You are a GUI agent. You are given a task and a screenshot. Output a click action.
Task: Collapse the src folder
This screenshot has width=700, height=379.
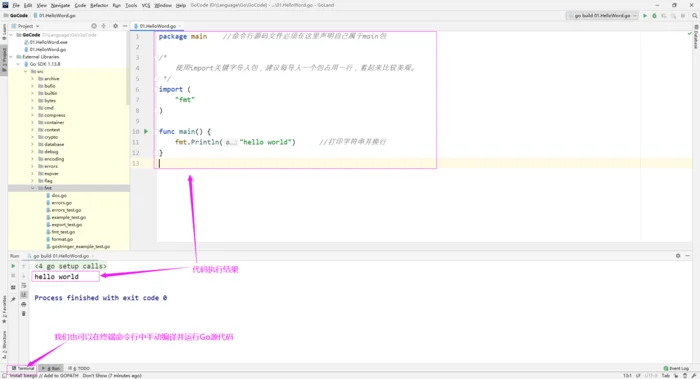coord(25,71)
